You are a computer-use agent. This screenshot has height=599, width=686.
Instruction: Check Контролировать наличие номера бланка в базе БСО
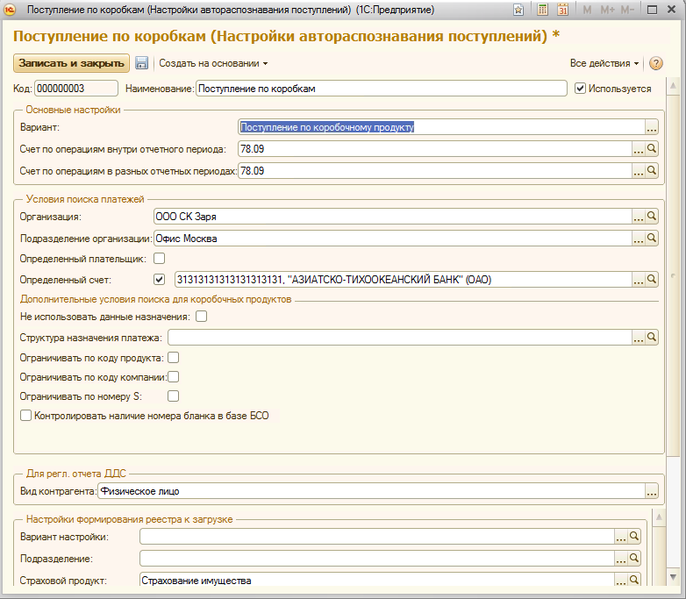pos(26,415)
